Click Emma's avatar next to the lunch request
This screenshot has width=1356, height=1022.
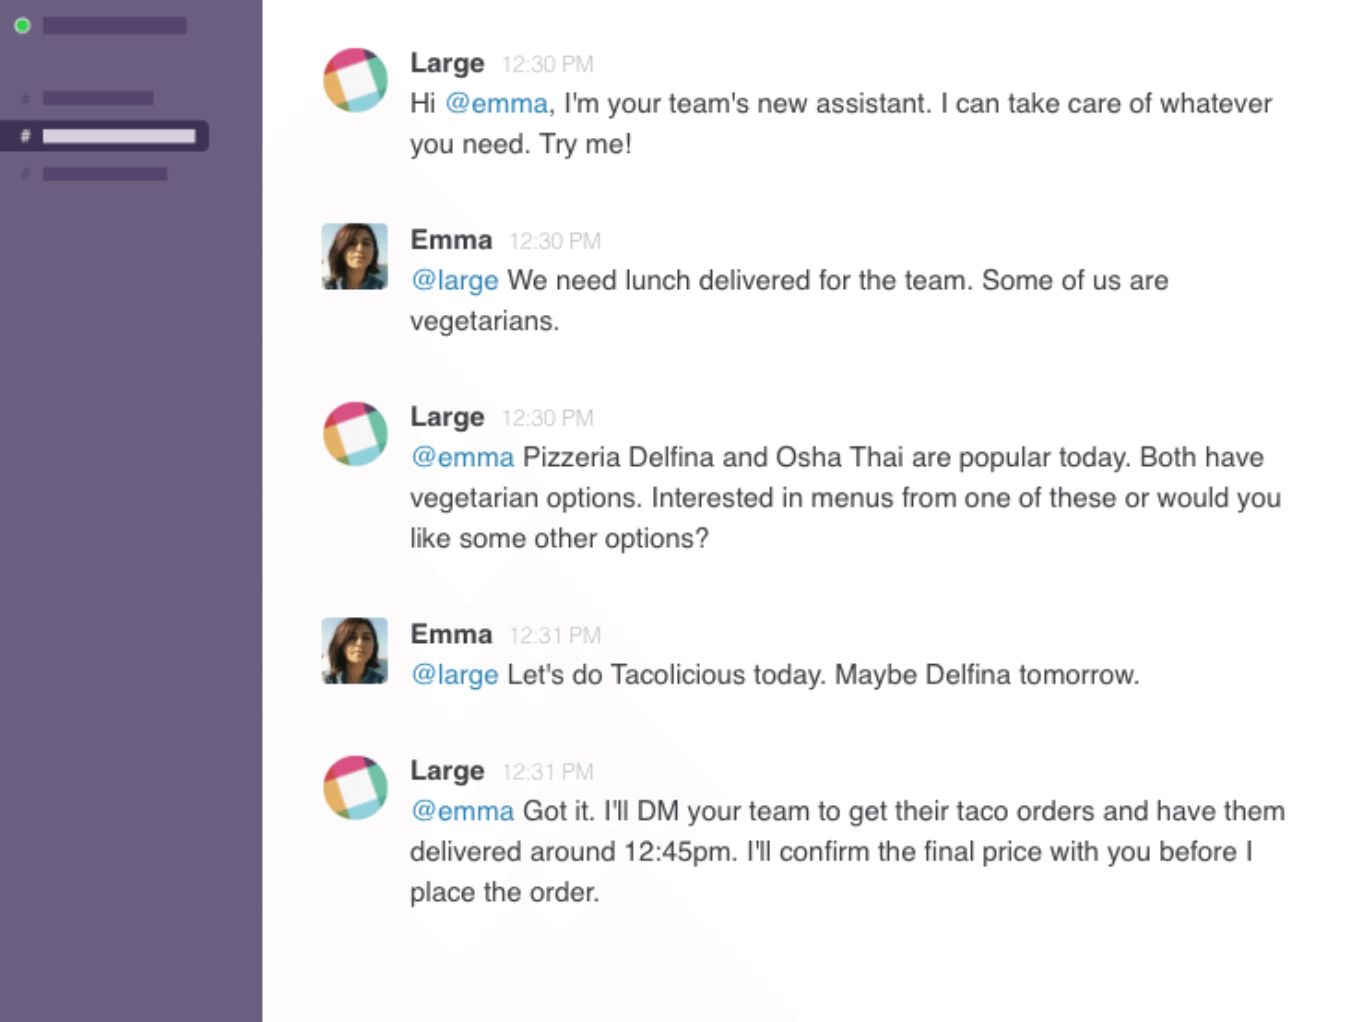pyautogui.click(x=354, y=256)
